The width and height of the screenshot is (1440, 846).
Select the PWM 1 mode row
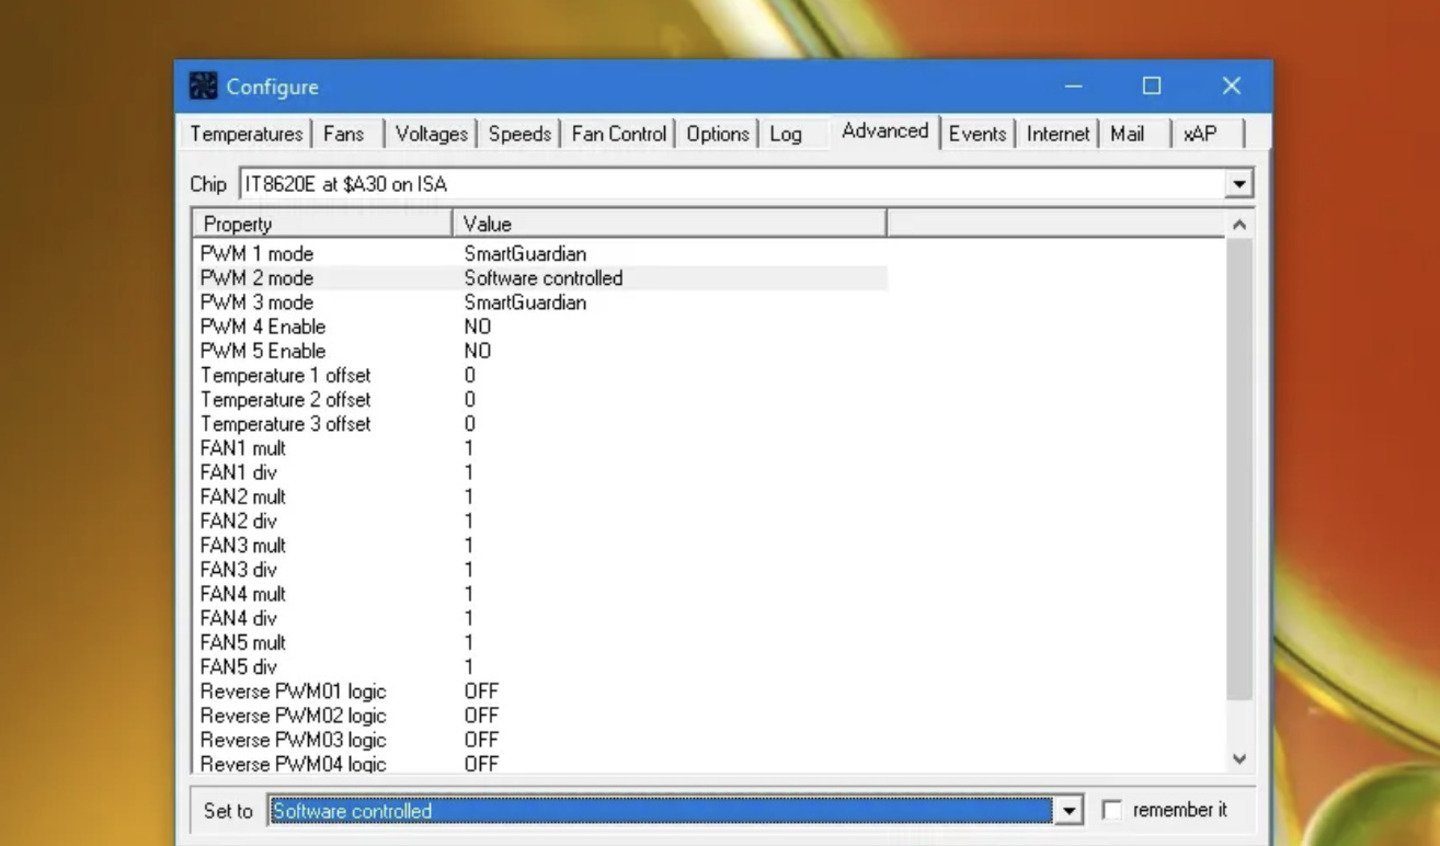pyautogui.click(x=540, y=254)
